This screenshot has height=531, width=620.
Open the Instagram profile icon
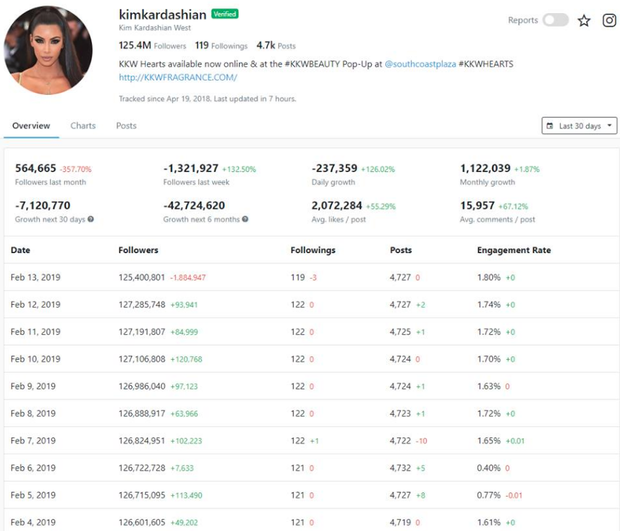pyautogui.click(x=609, y=20)
